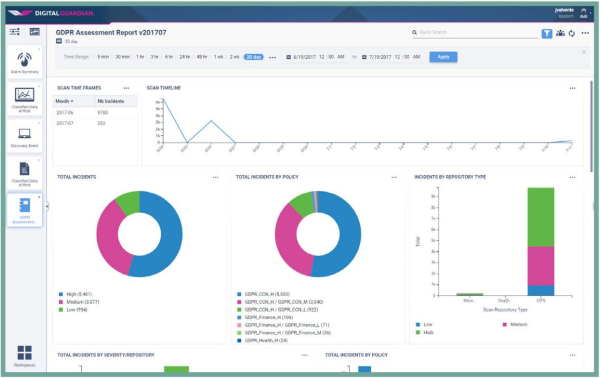Click GDPR Assessment Report v201707 title

(111, 33)
